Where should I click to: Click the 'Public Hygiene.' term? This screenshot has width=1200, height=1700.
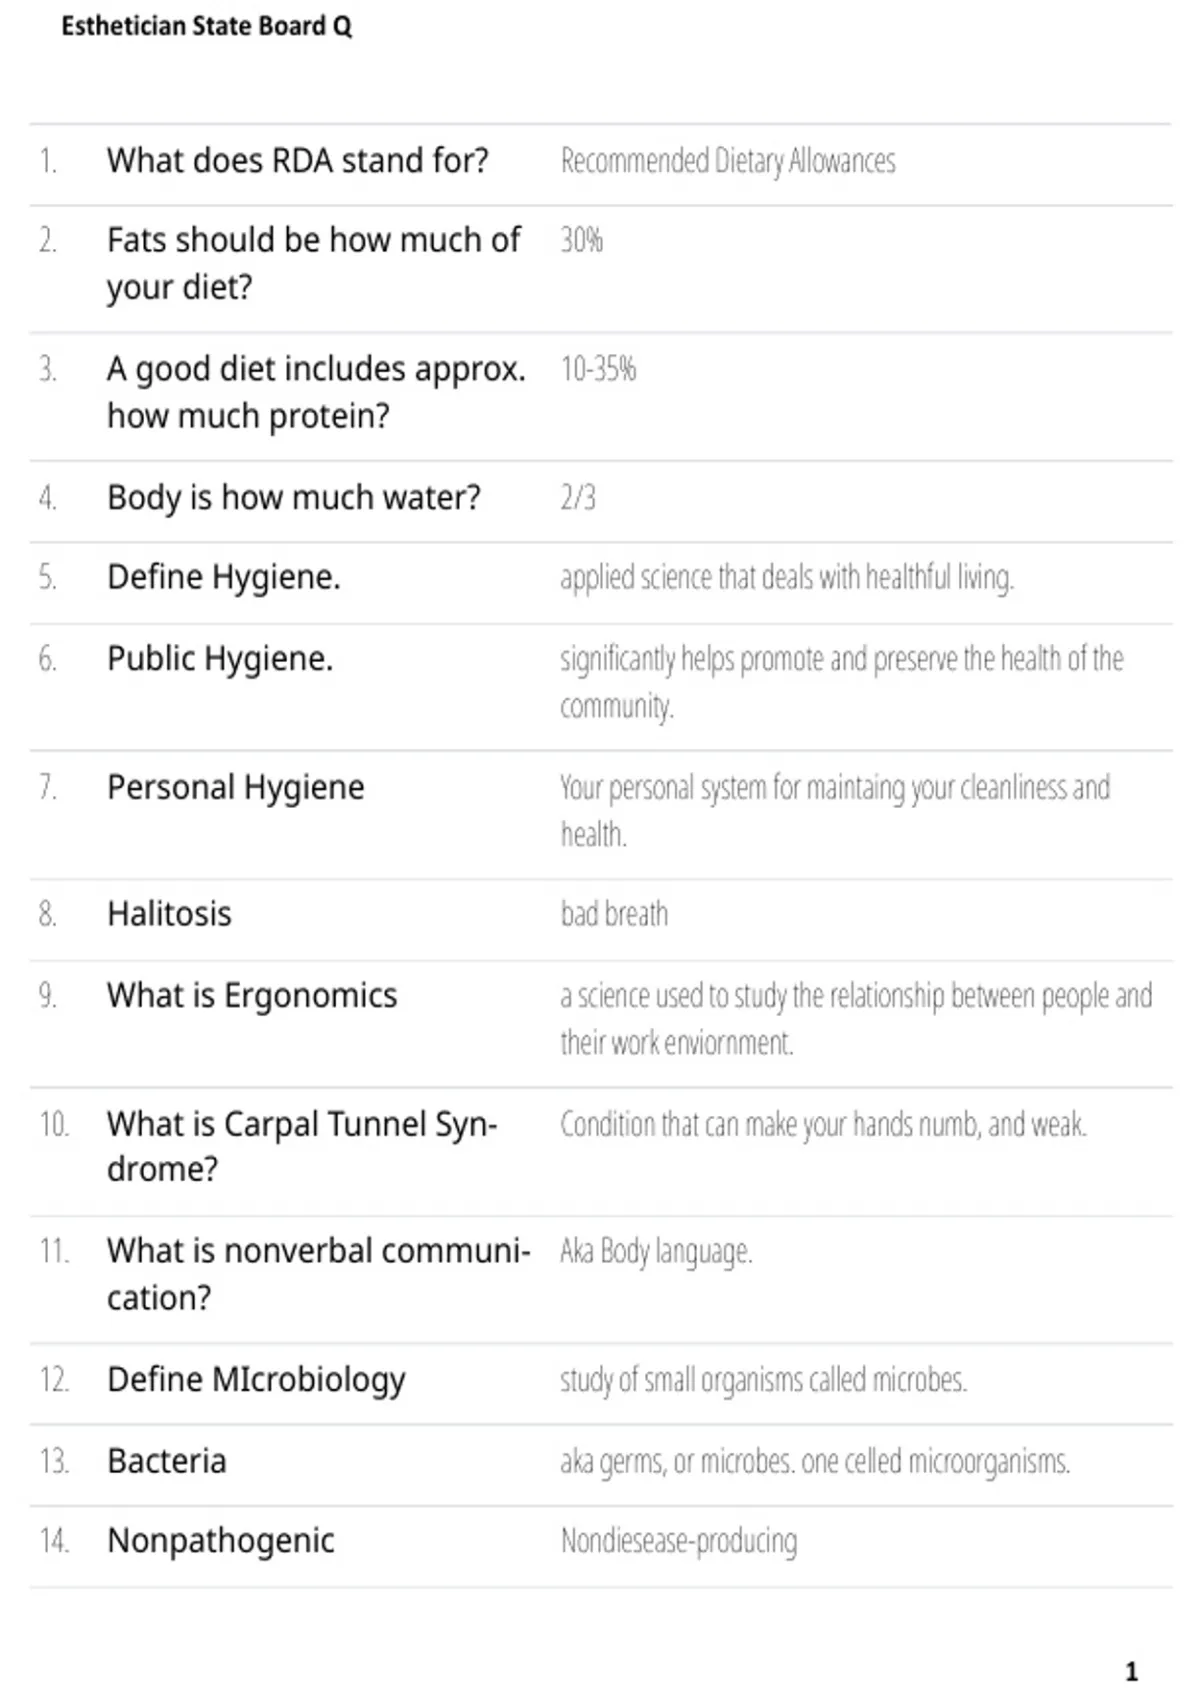[x=220, y=659]
